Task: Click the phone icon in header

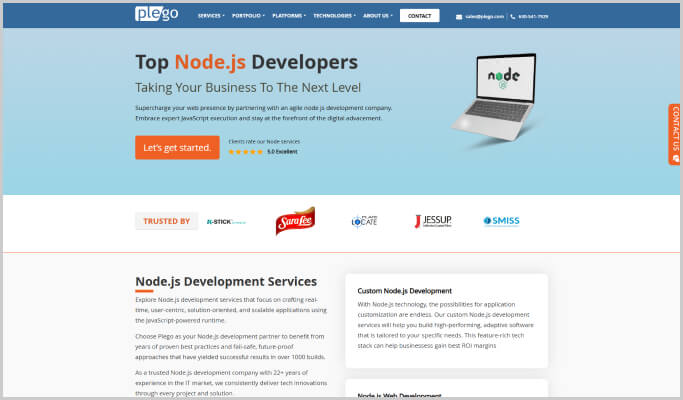Action: coord(514,16)
